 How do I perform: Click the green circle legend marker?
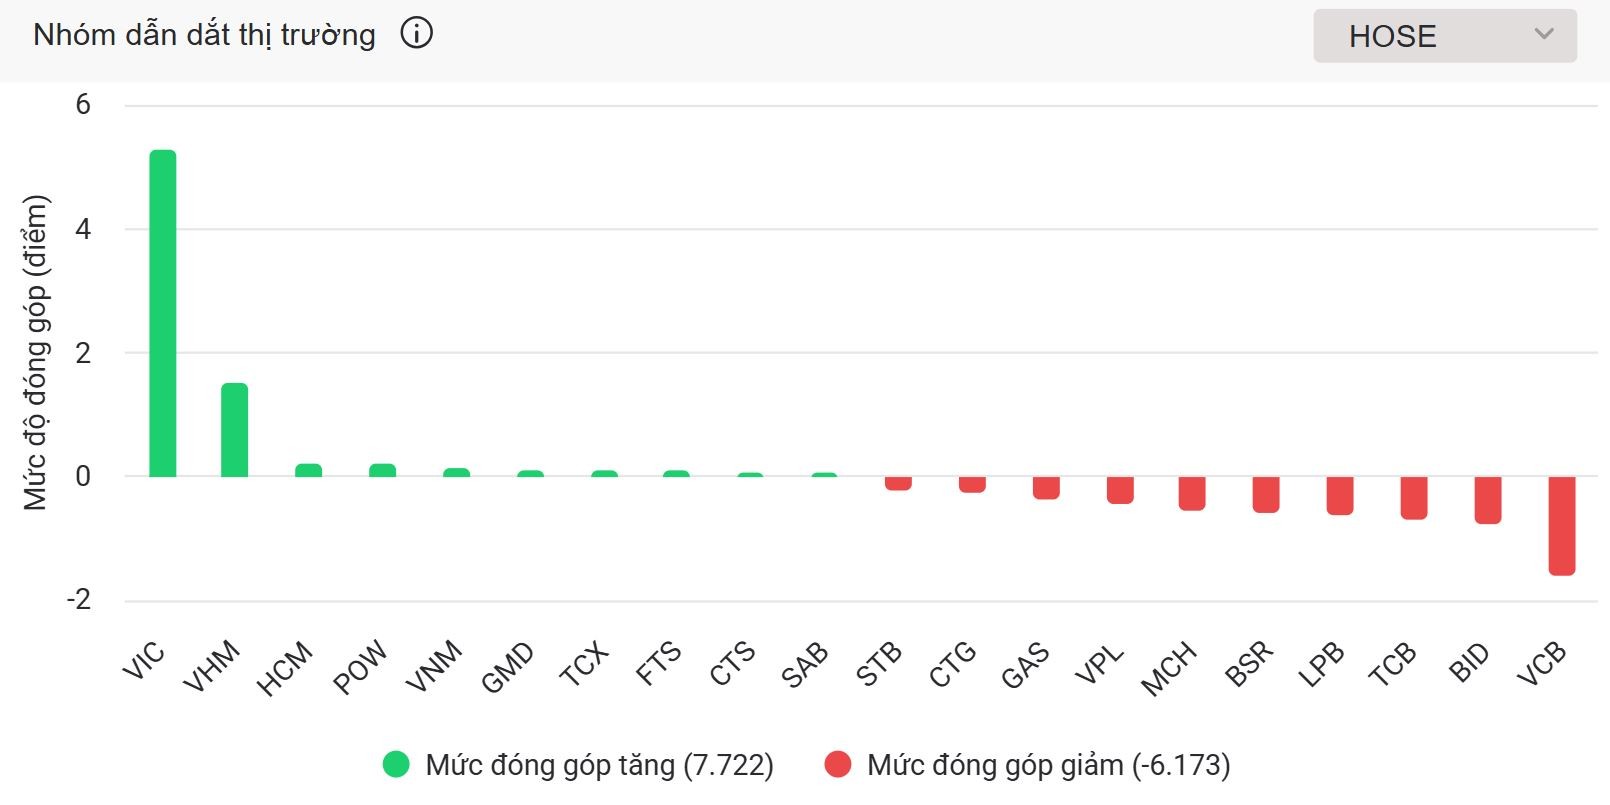tap(396, 765)
